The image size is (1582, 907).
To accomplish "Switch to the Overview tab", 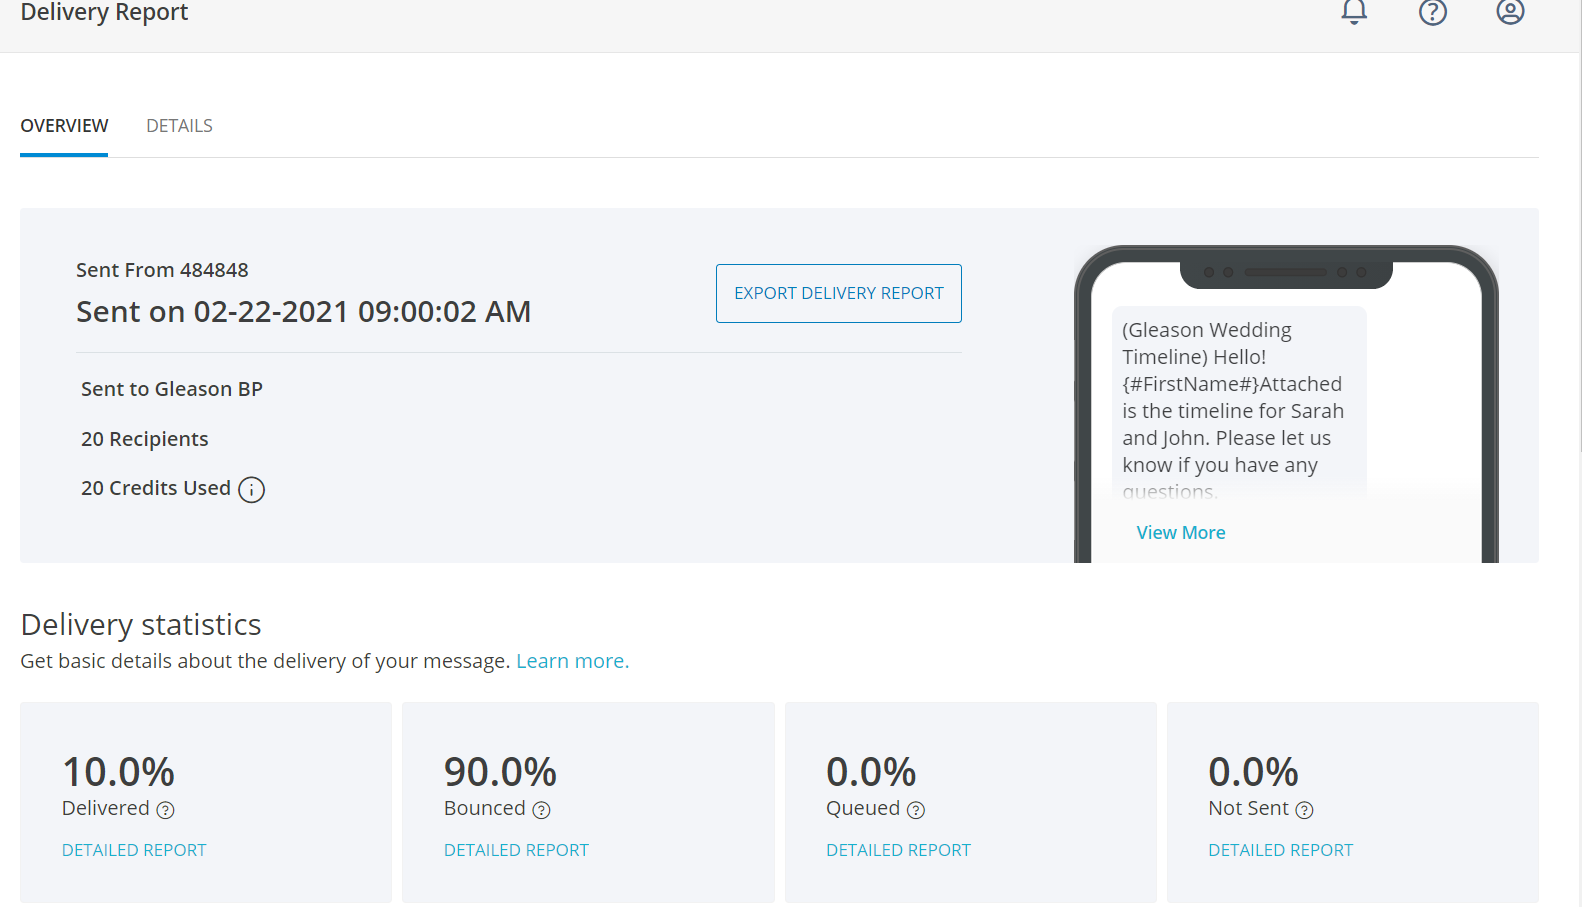I will 64,126.
